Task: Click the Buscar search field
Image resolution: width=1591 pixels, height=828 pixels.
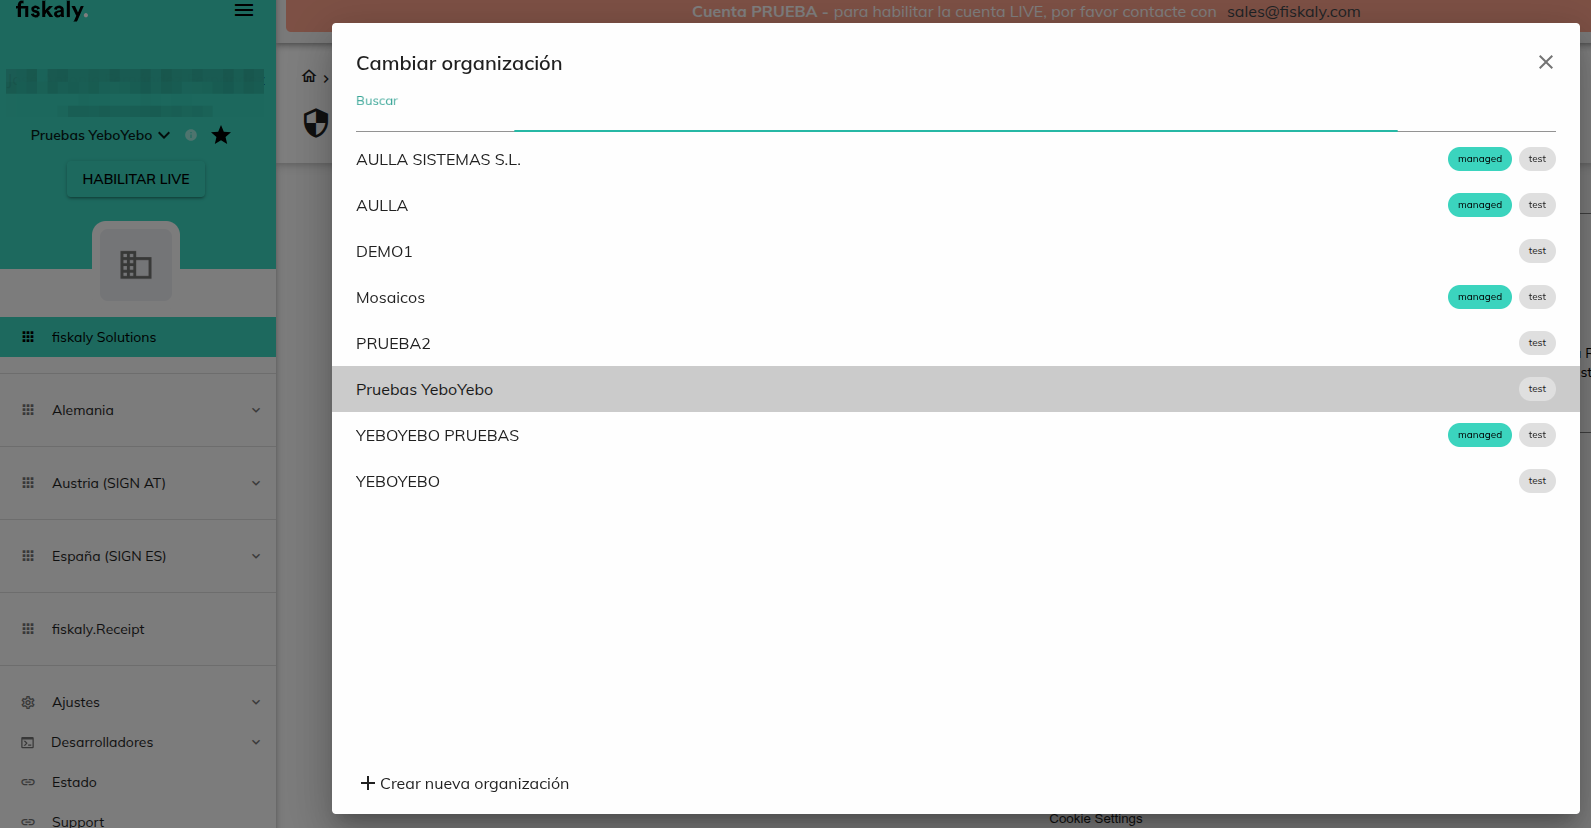Action: tap(956, 113)
